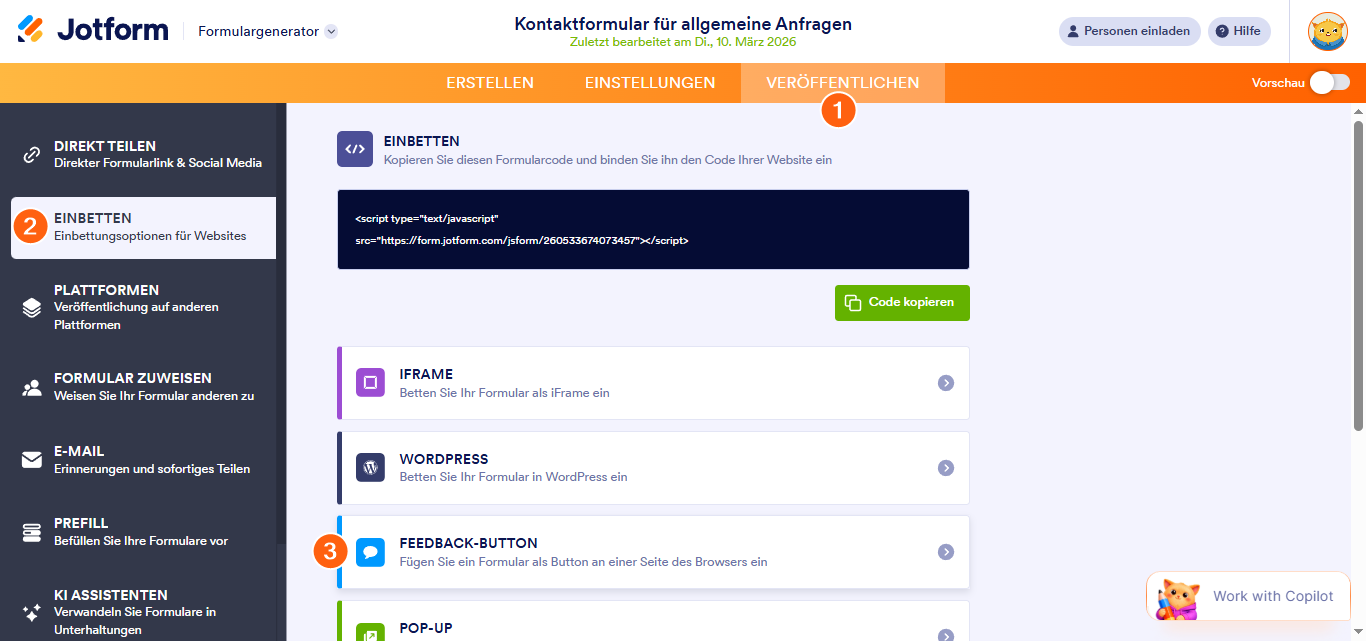1366x641 pixels.
Task: Click the Personen einladen button
Action: [1129, 31]
